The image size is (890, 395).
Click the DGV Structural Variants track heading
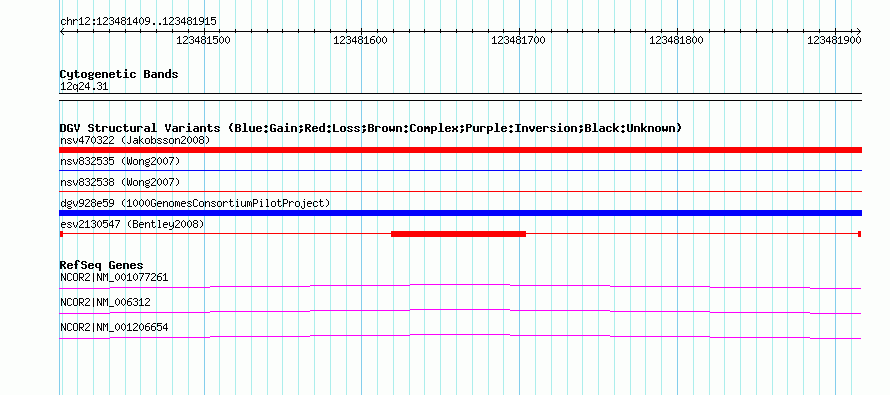(371, 128)
